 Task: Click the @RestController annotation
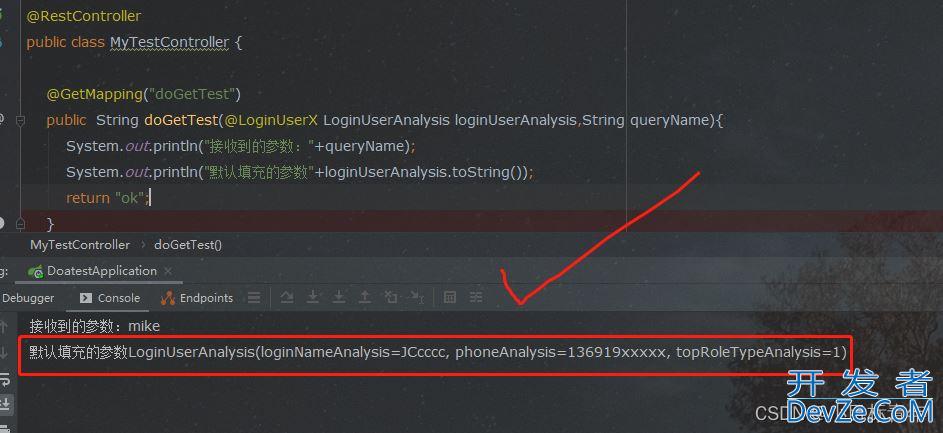tap(84, 16)
